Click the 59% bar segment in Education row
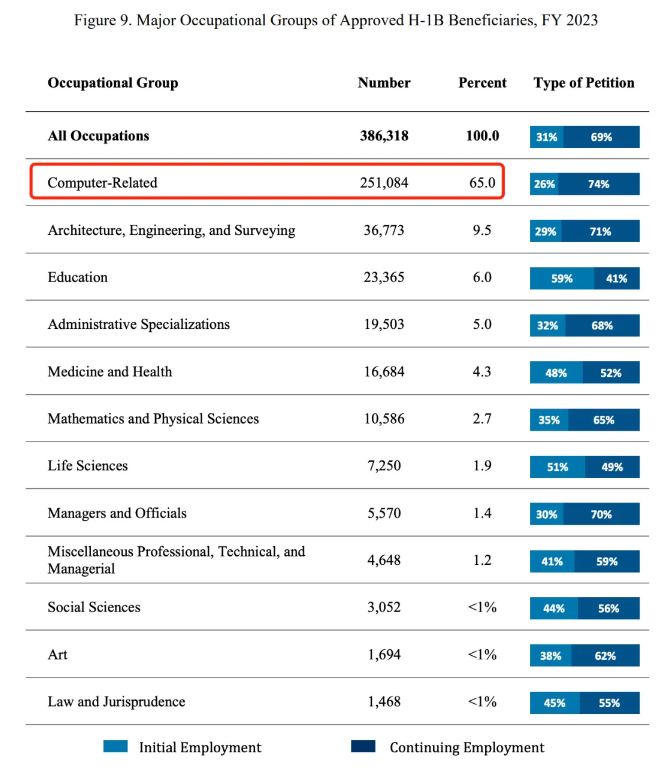 click(561, 279)
